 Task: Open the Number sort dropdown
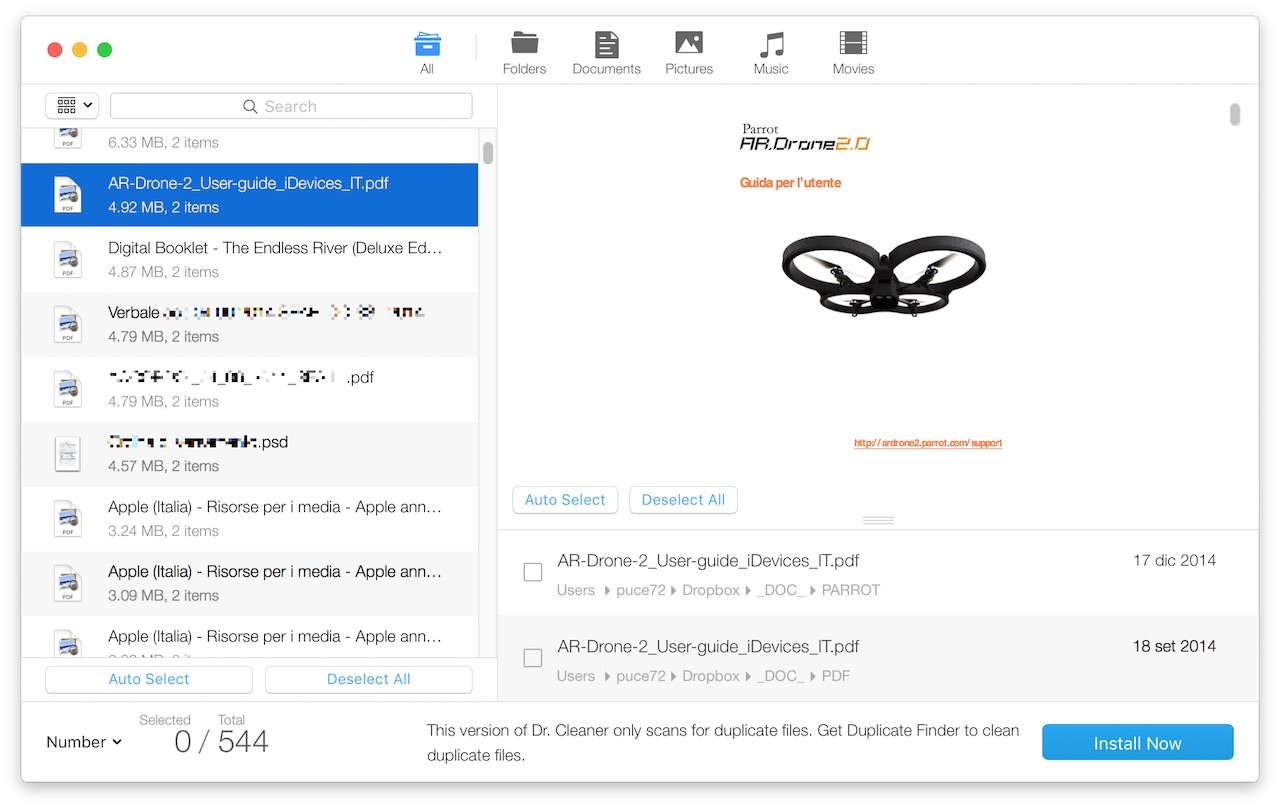pos(84,742)
